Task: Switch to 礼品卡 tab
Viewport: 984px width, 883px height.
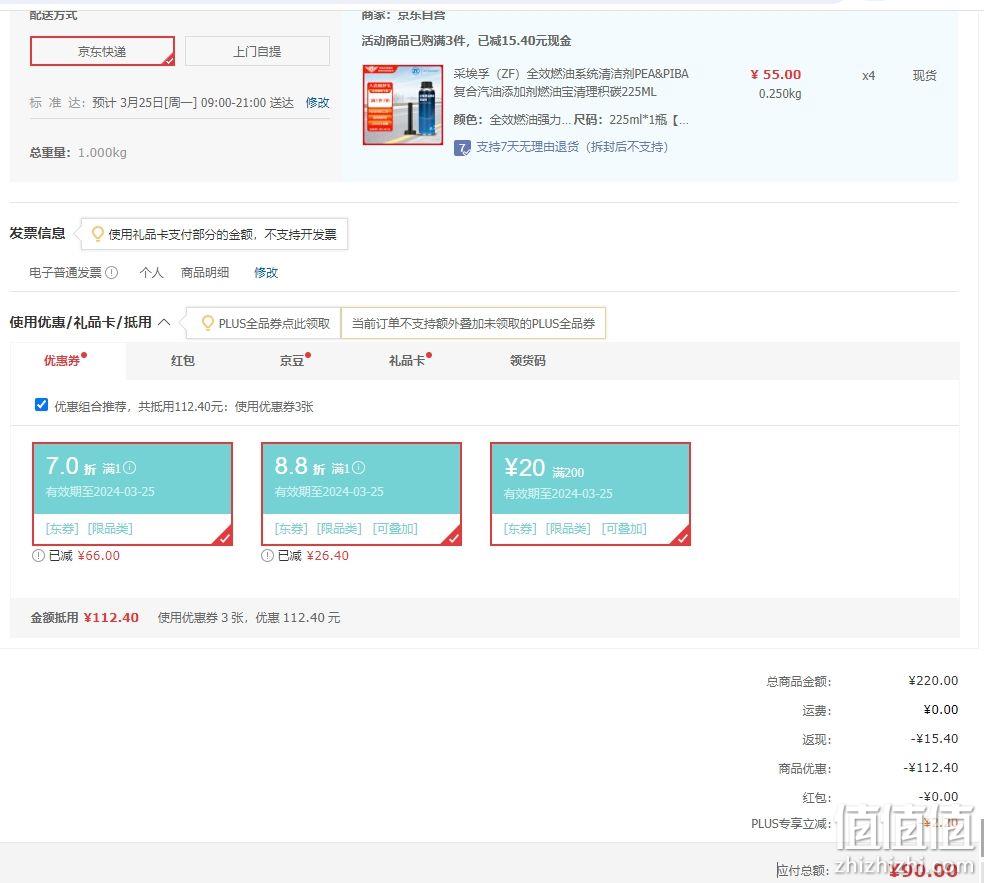Action: pos(407,360)
